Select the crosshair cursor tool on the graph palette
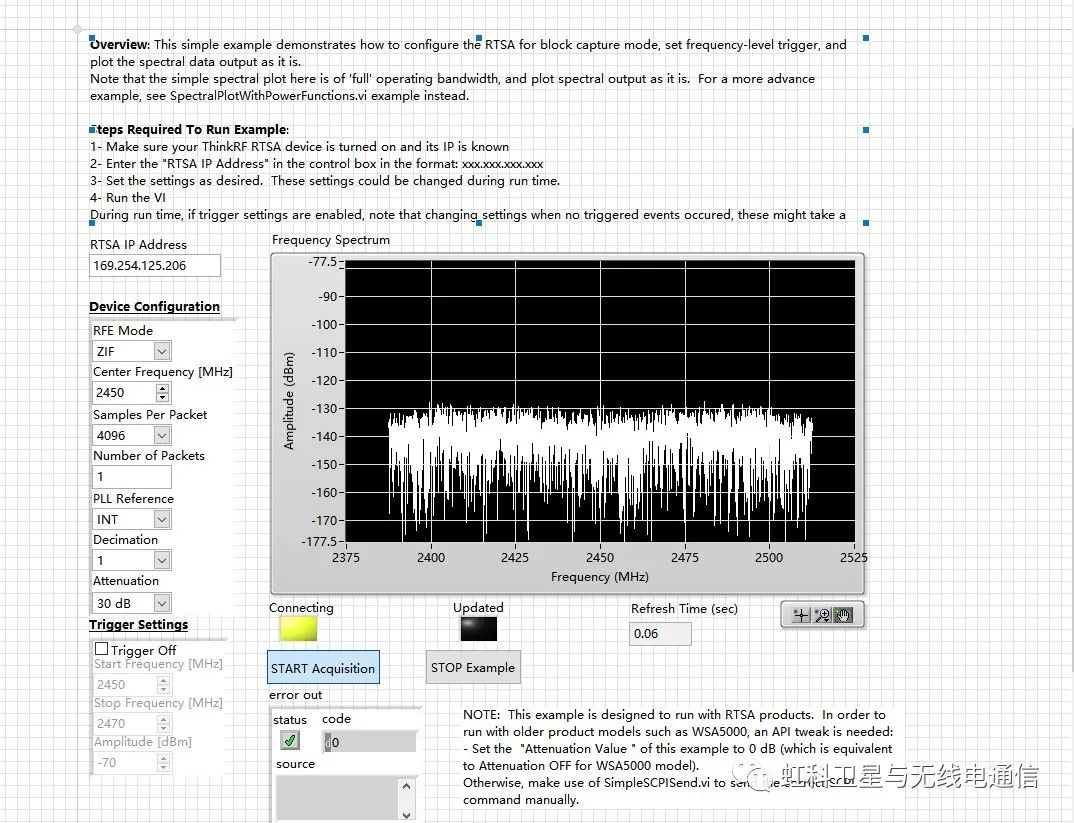This screenshot has height=823, width=1074. point(801,614)
